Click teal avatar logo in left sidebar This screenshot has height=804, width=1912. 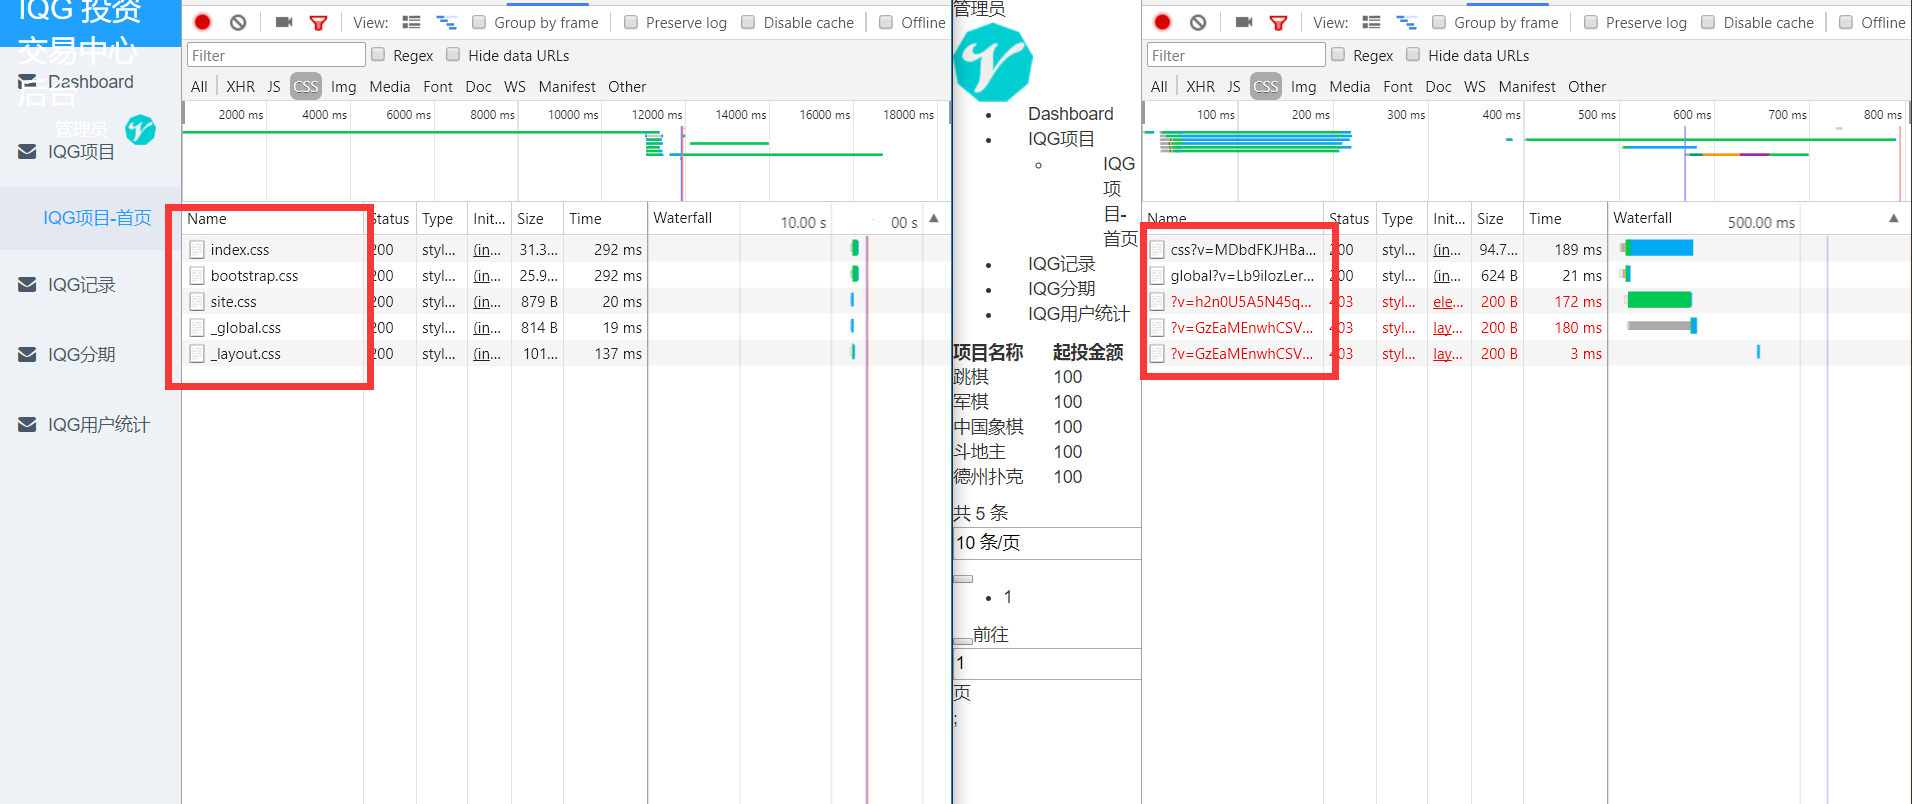(x=140, y=129)
